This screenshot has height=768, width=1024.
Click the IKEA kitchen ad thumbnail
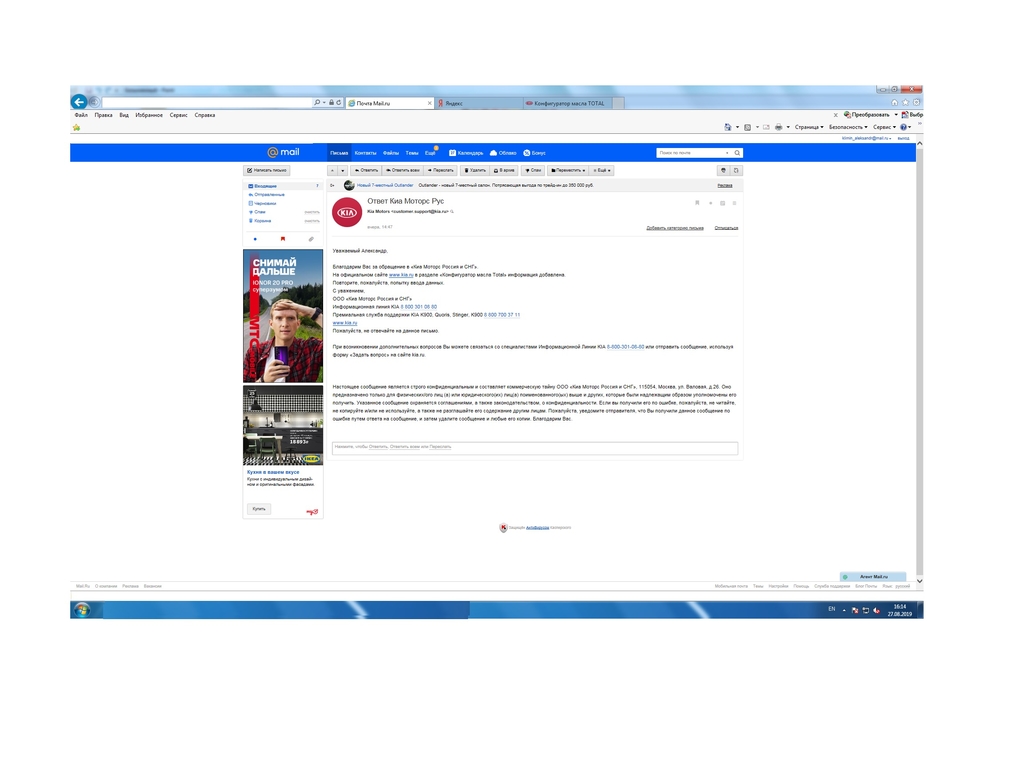click(x=283, y=425)
